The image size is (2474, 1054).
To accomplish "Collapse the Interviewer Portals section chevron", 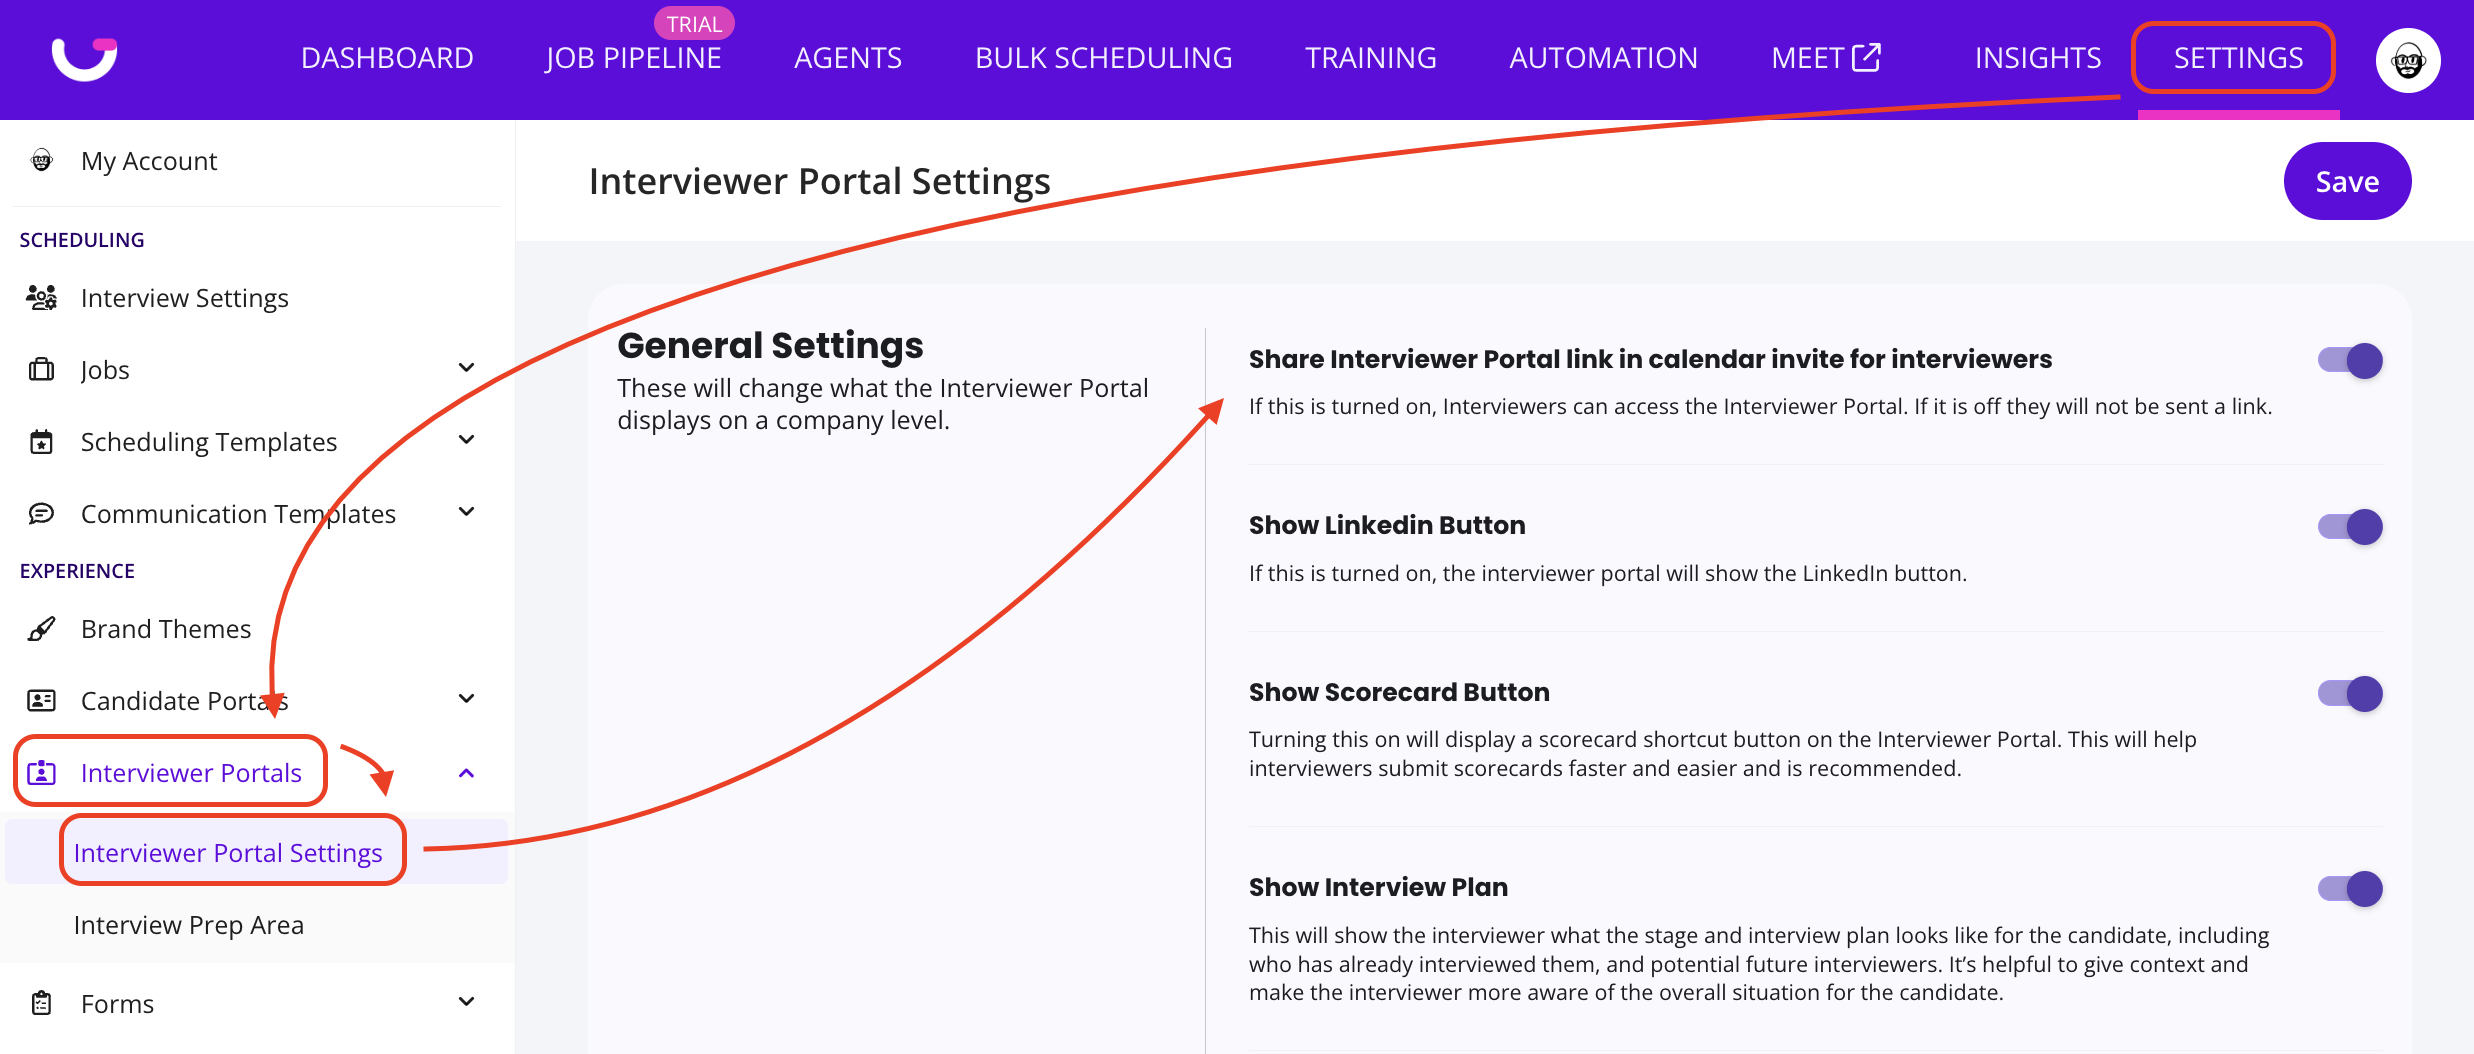I will [466, 773].
